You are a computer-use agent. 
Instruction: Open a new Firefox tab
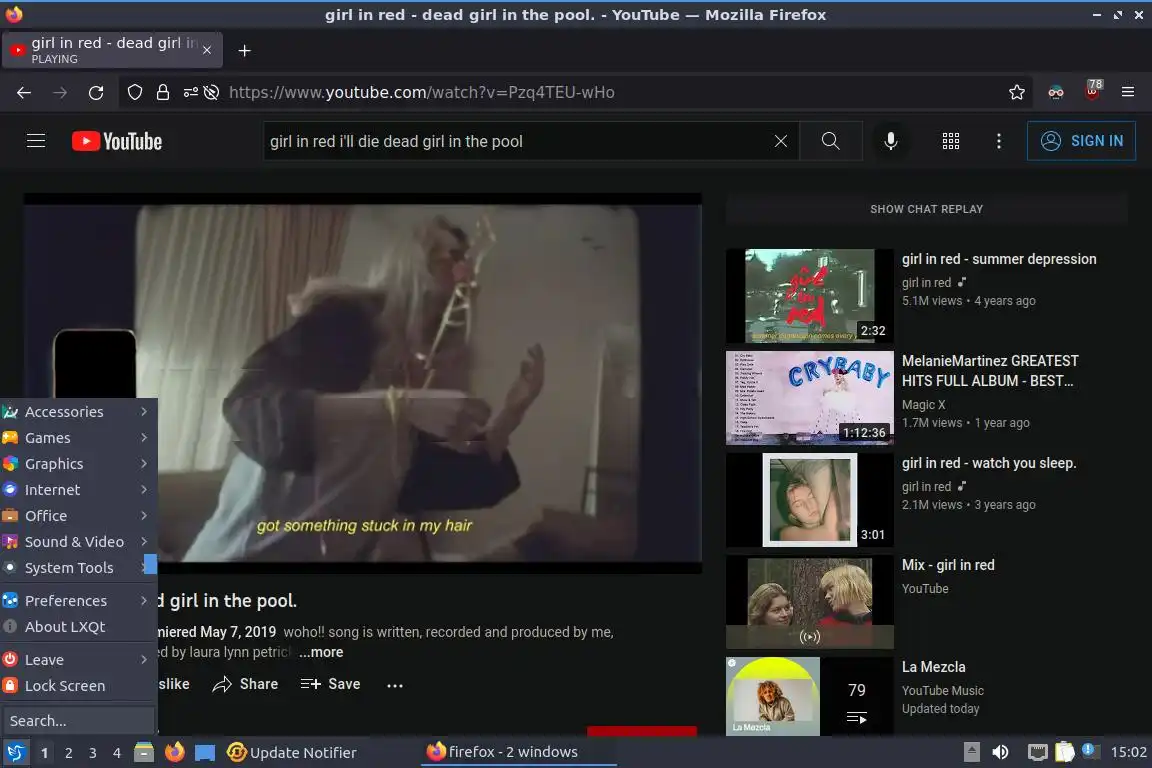[x=245, y=51]
